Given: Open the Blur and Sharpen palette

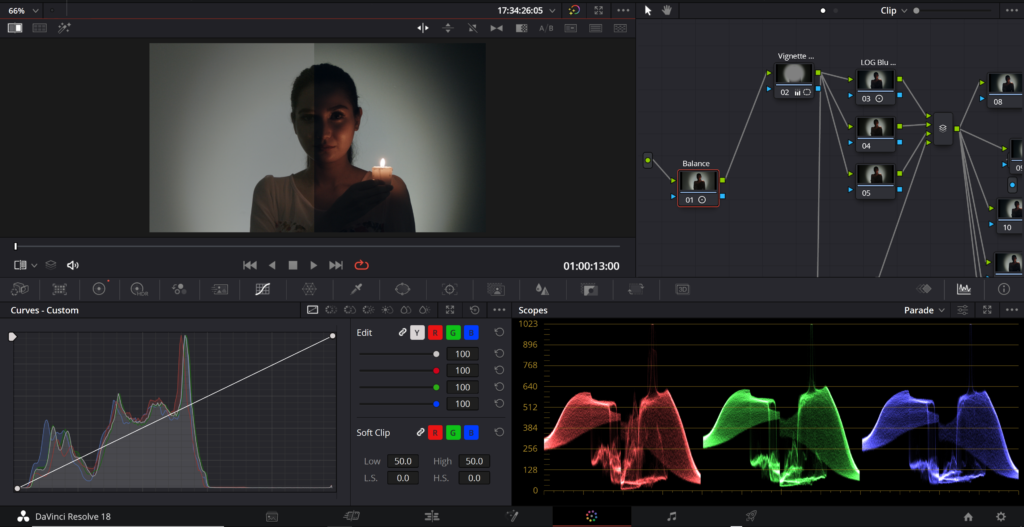Looking at the screenshot, I should 542,289.
